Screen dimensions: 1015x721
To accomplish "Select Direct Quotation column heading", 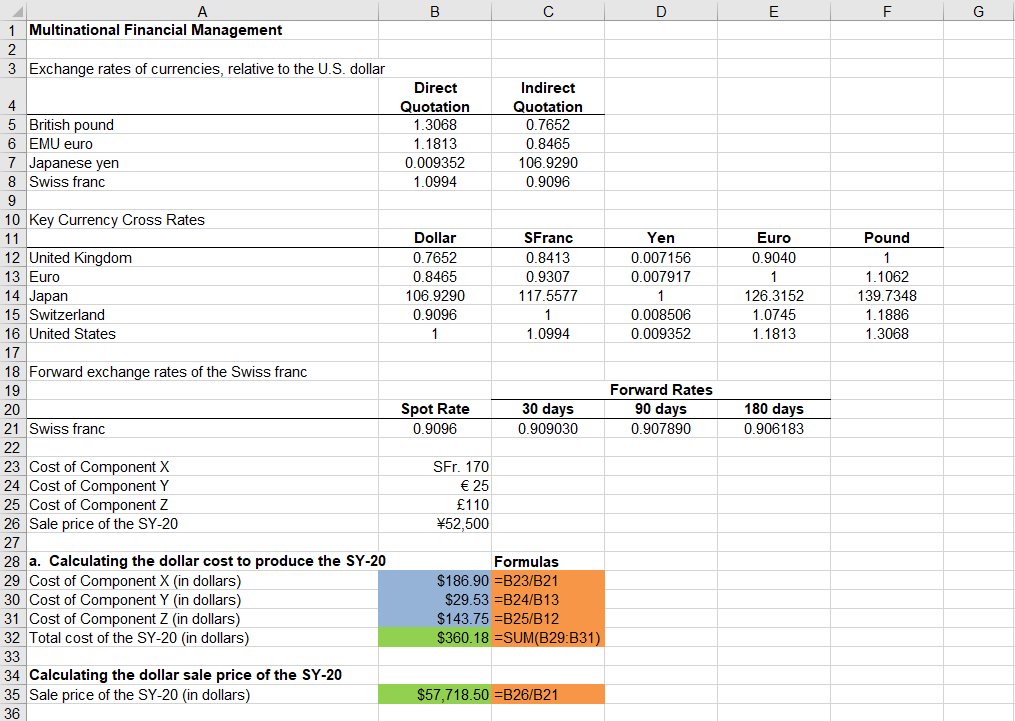I will (435, 97).
